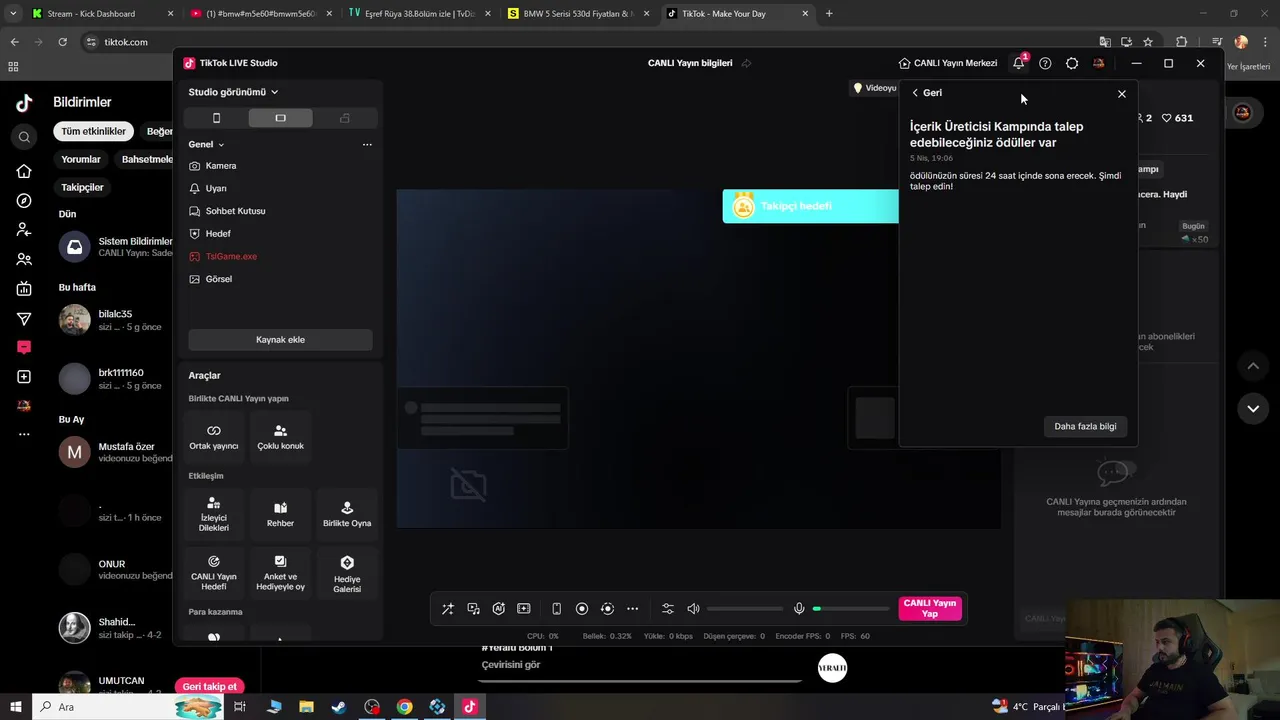The width and height of the screenshot is (1280, 720).
Task: Go back with the Geri button
Action: click(x=926, y=93)
